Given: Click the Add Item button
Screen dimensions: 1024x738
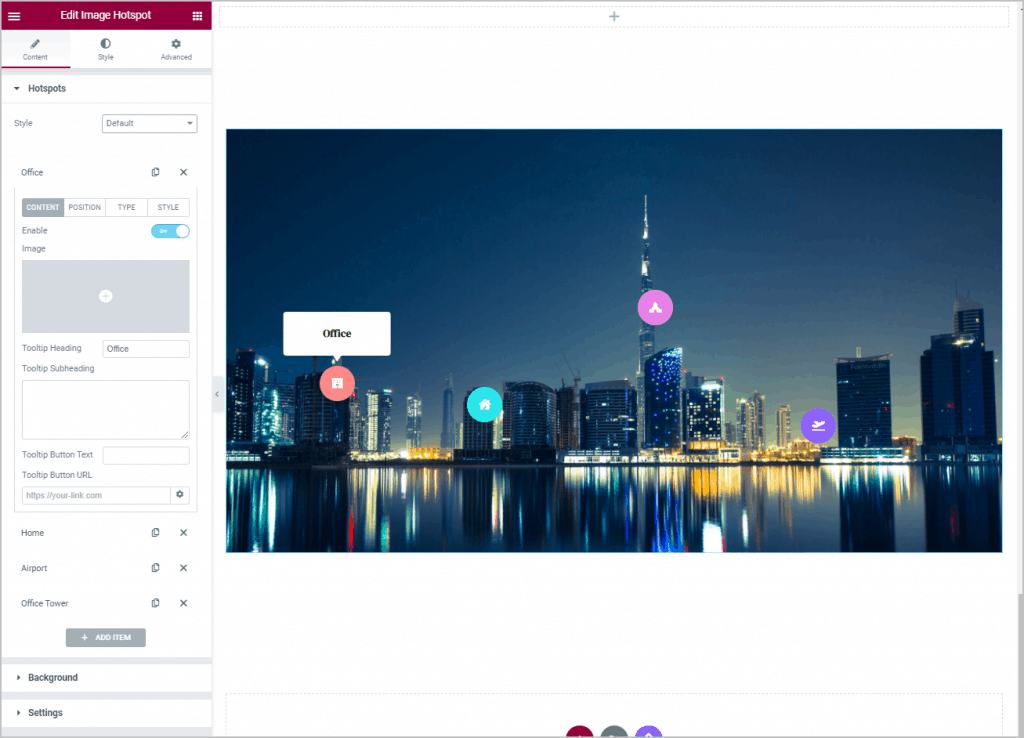Looking at the screenshot, I should point(106,637).
